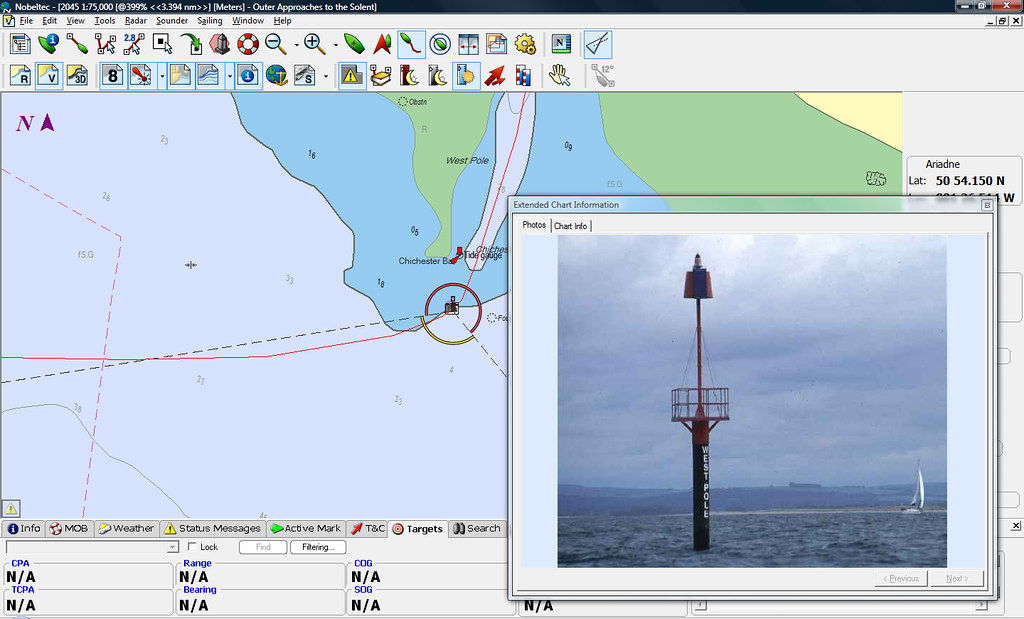
Task: Open the Radar menu
Action: click(x=136, y=21)
